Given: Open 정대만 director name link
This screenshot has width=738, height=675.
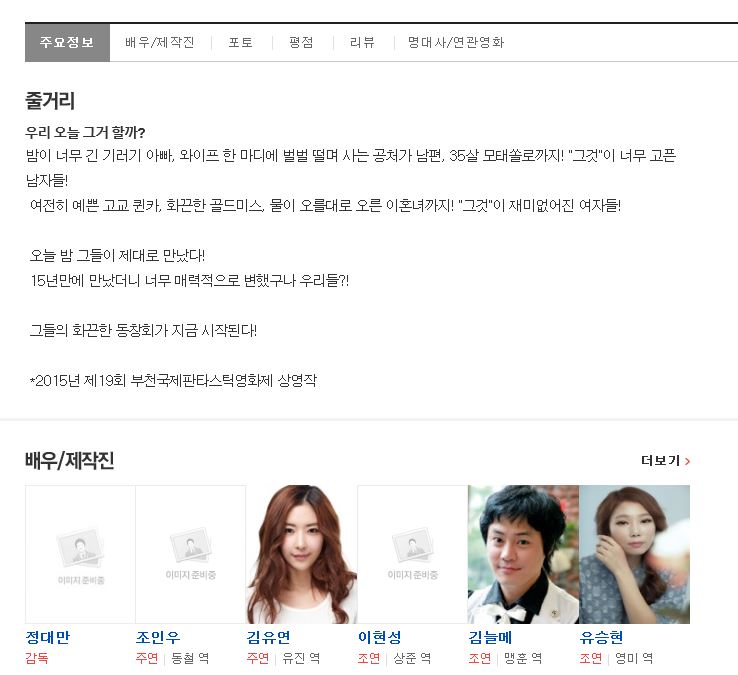Looking at the screenshot, I should 48,637.
